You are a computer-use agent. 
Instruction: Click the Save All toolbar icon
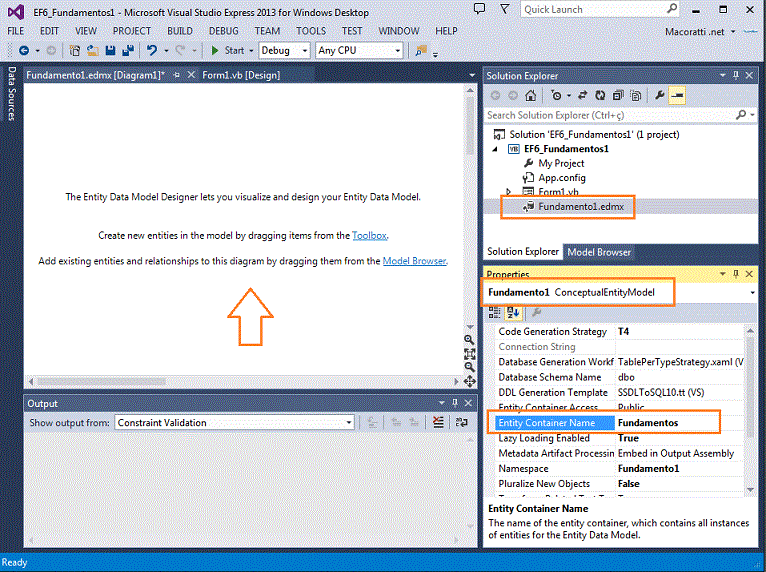pos(128,50)
